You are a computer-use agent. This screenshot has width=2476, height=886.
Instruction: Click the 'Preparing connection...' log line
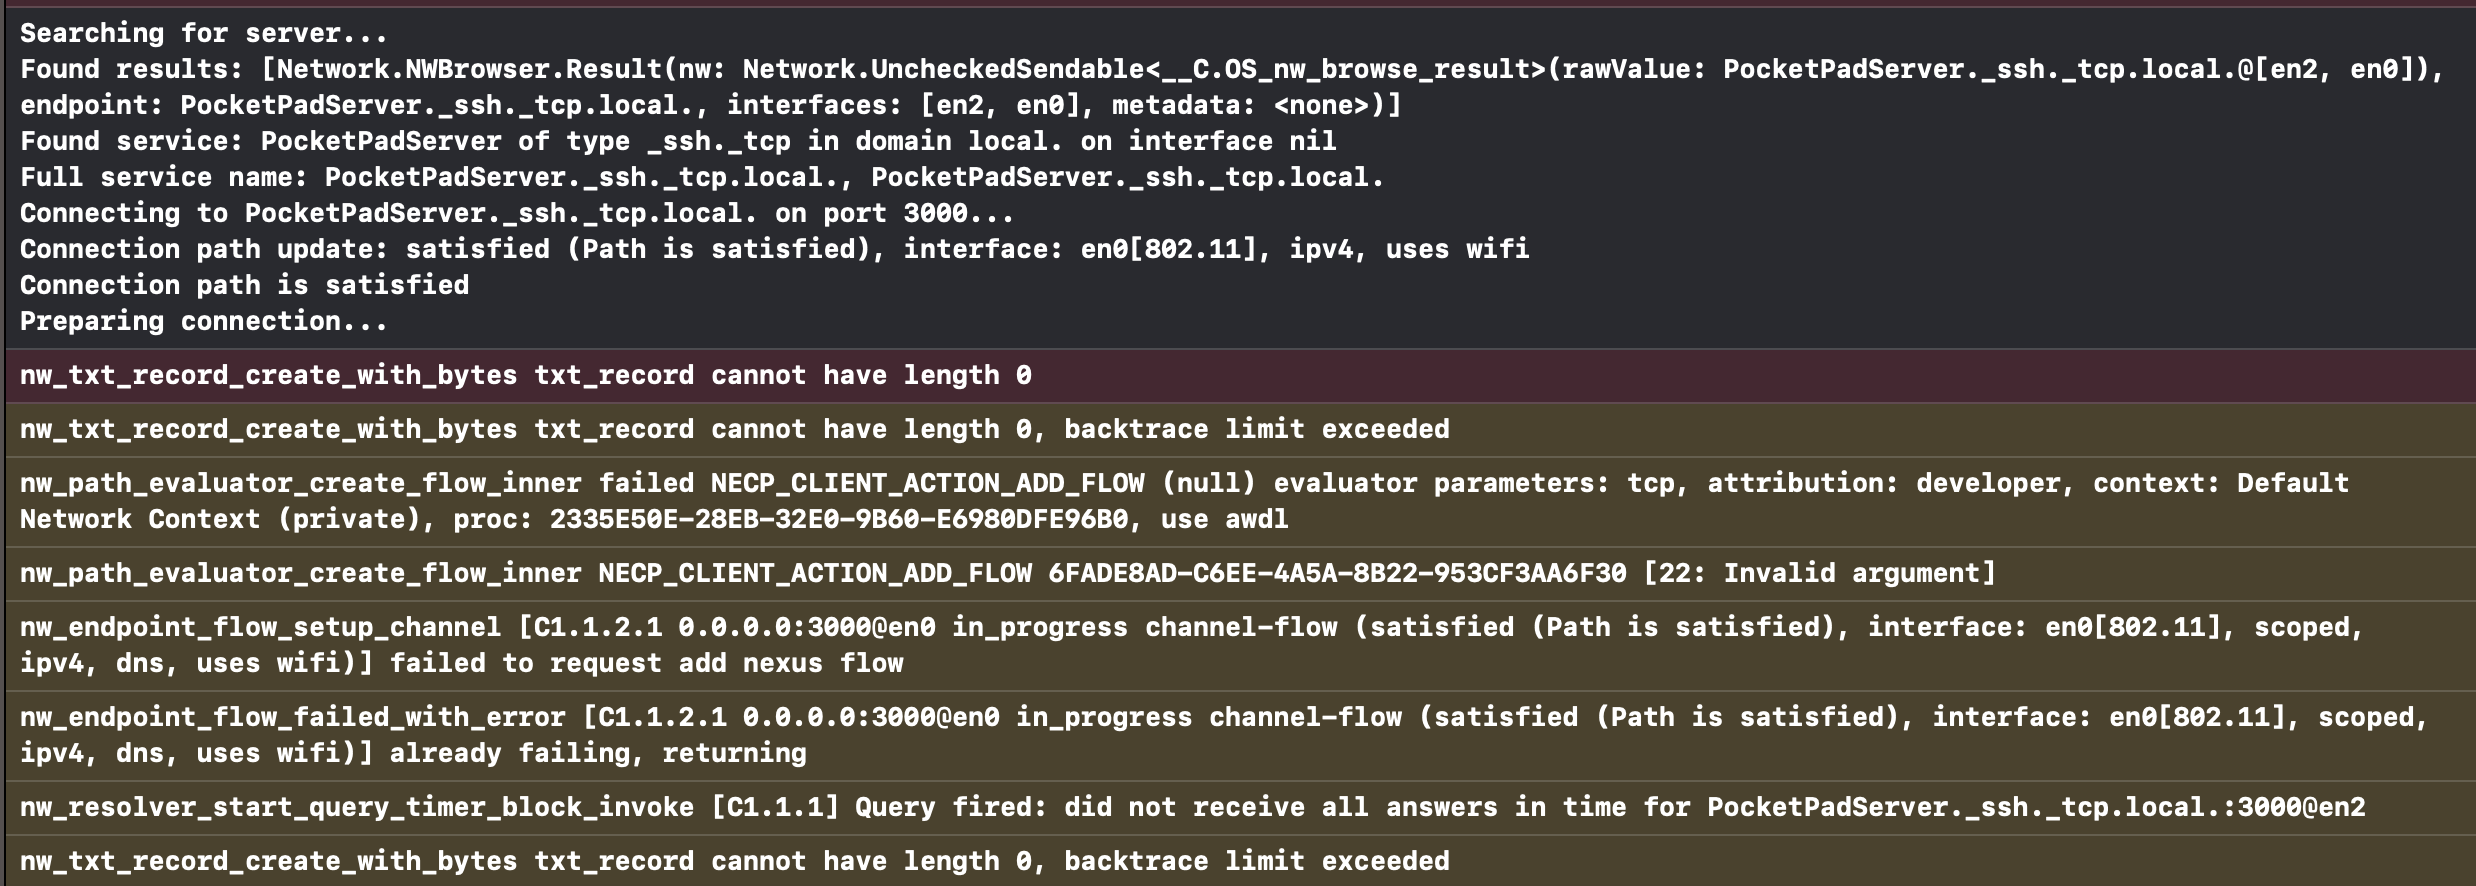click(204, 321)
